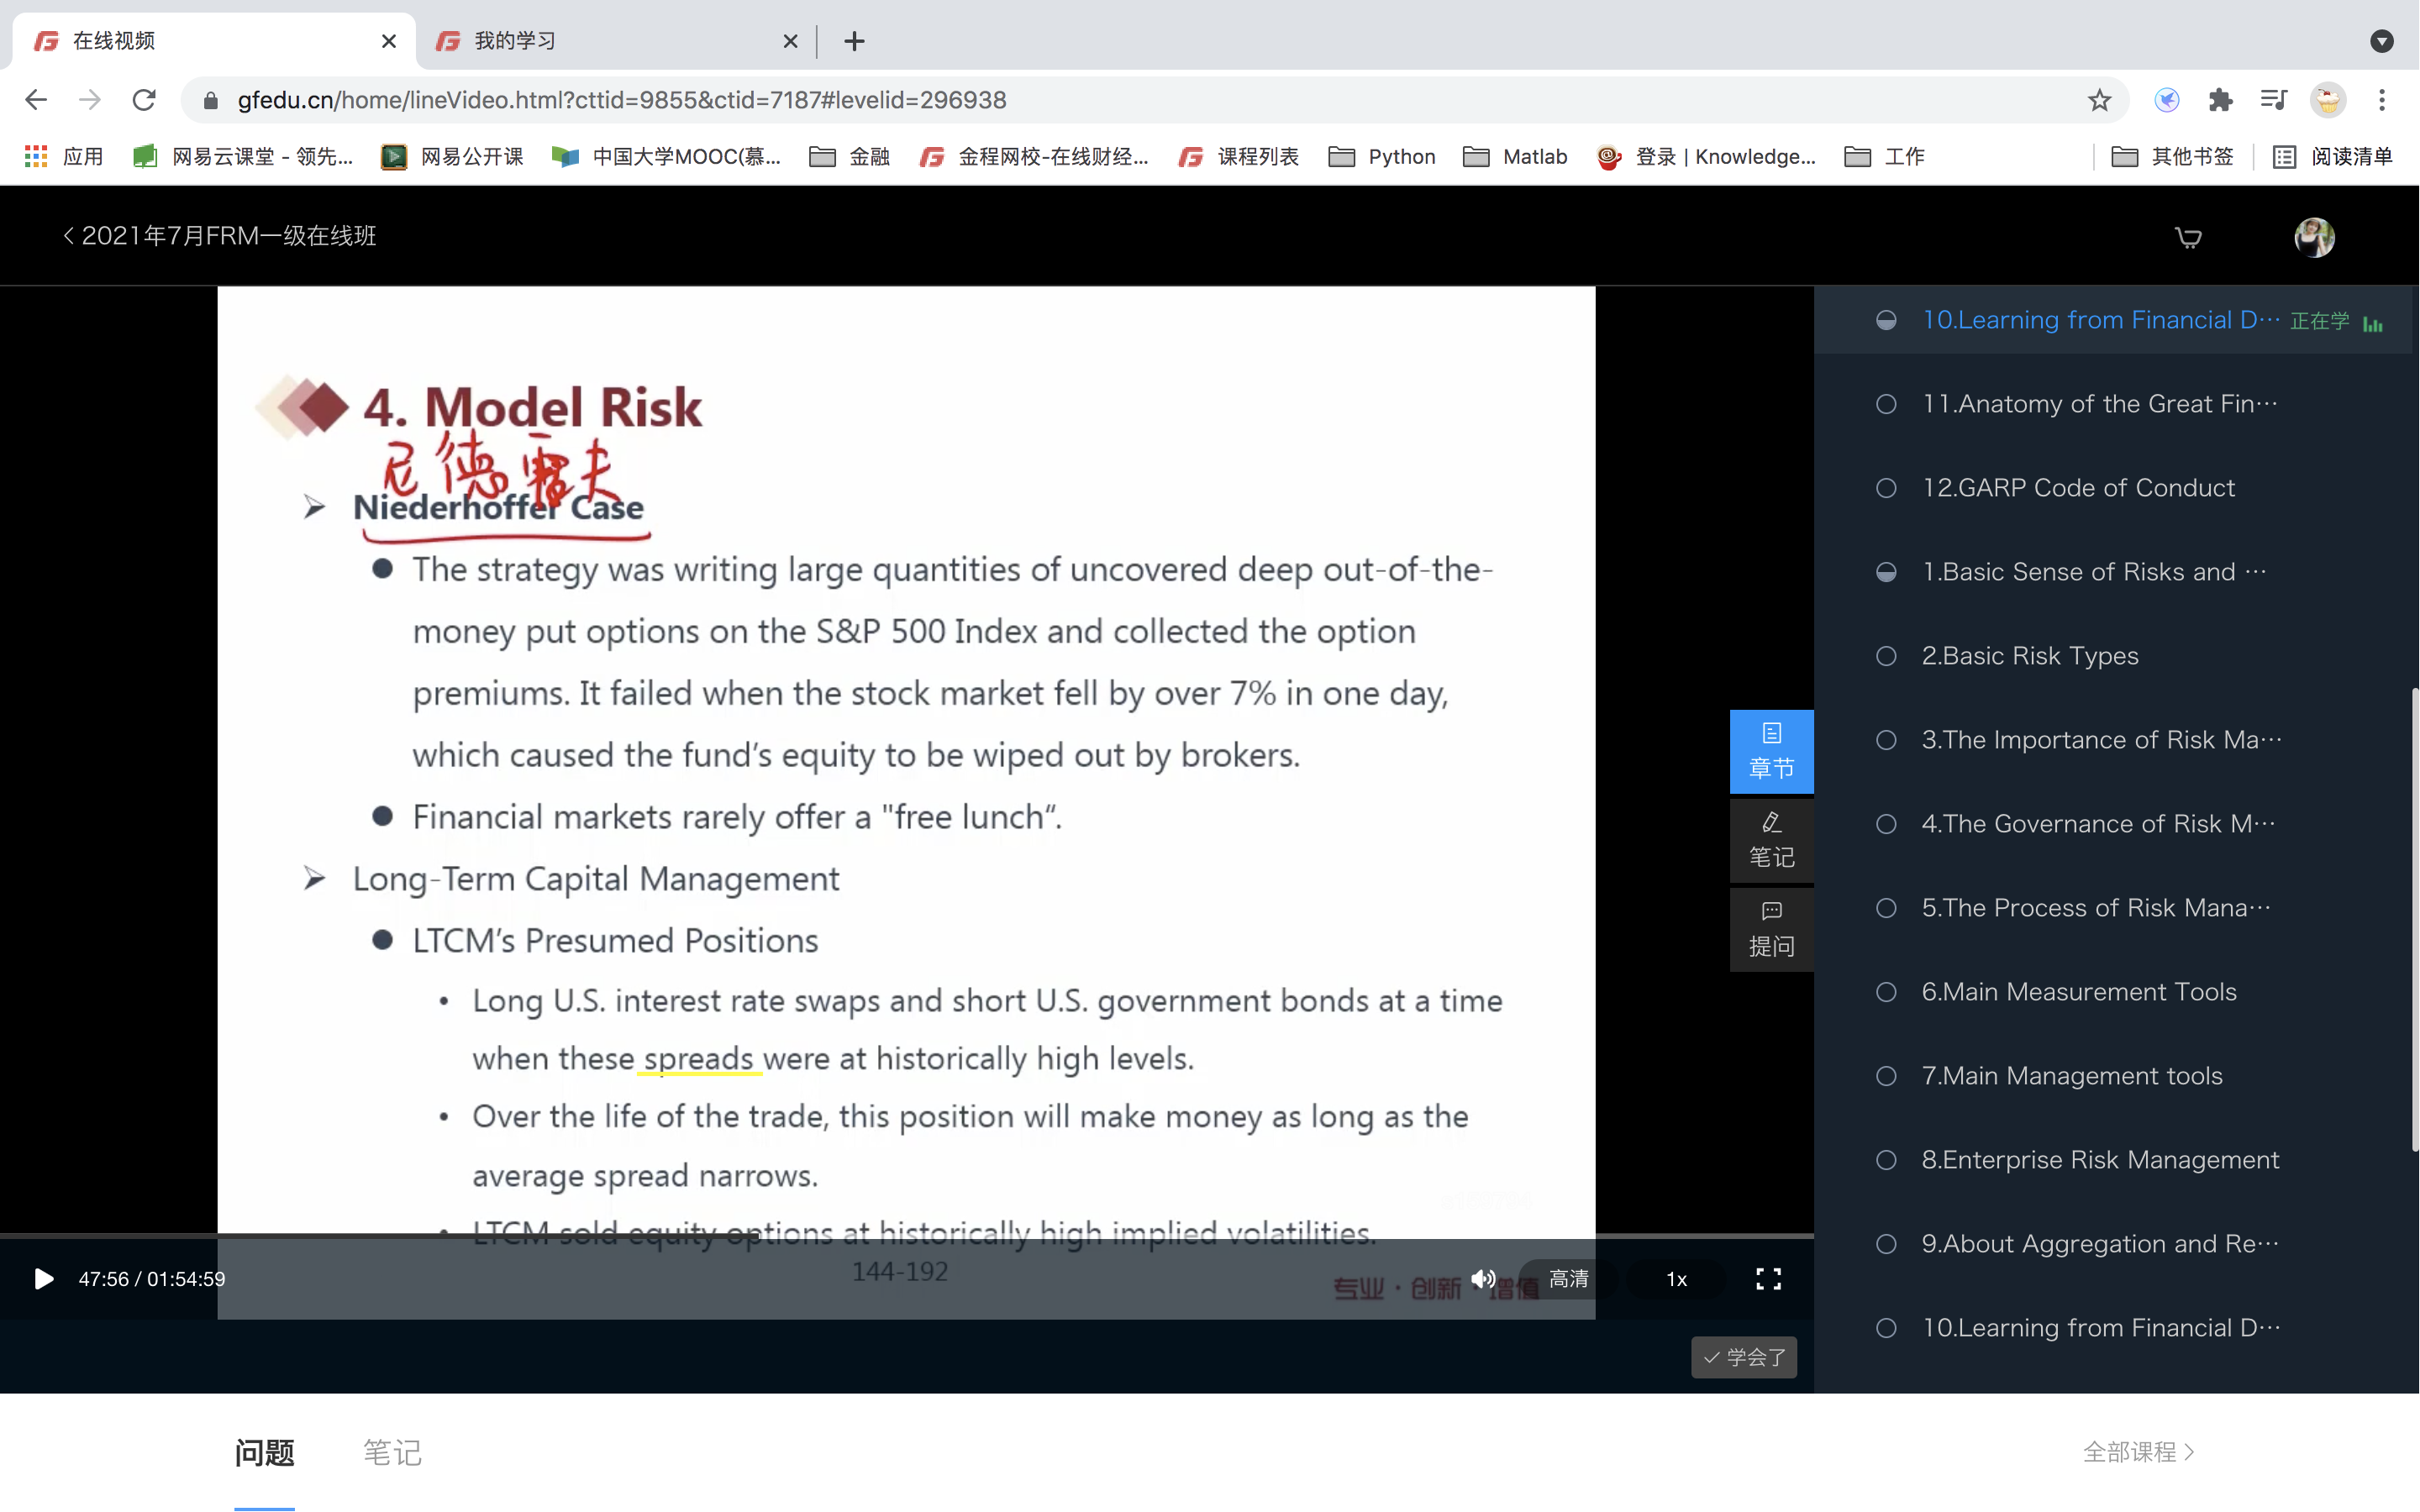Screen dimensions: 2420x1512
Task: Go back via 2021年7月FRM一级在线班 link
Action: [219, 236]
